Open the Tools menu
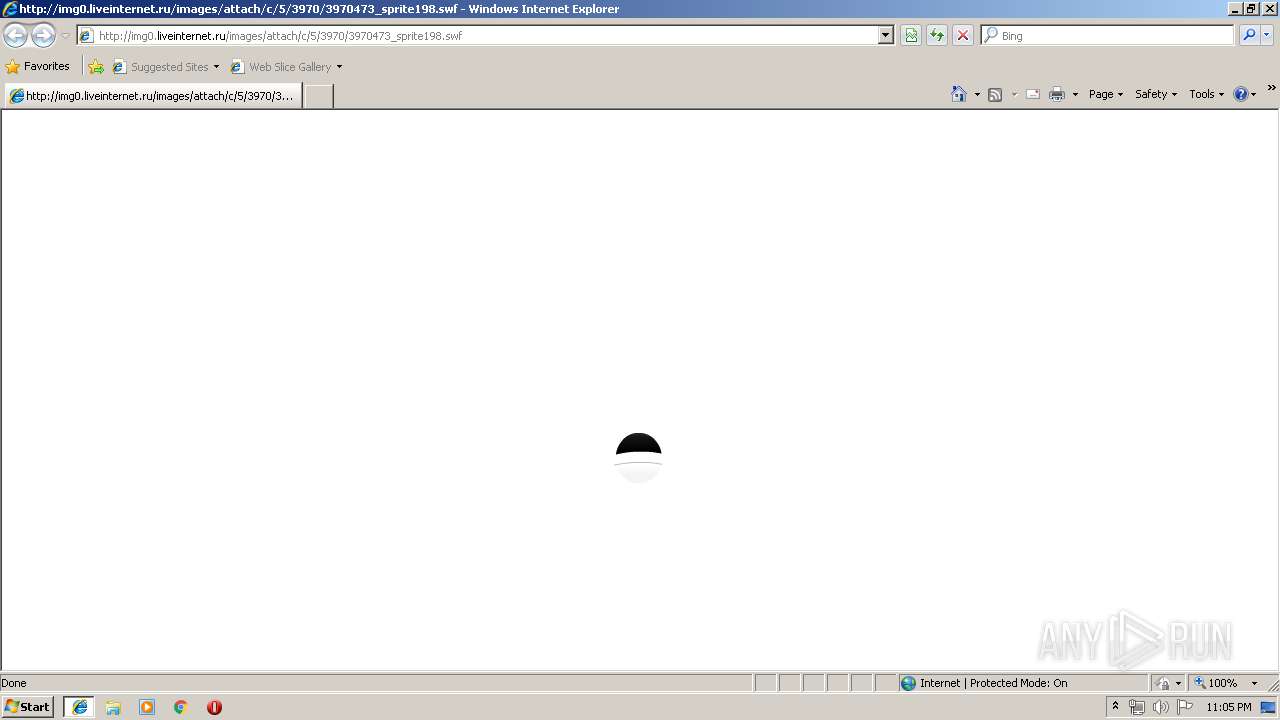The height and width of the screenshot is (720, 1280). pyautogui.click(x=1207, y=94)
